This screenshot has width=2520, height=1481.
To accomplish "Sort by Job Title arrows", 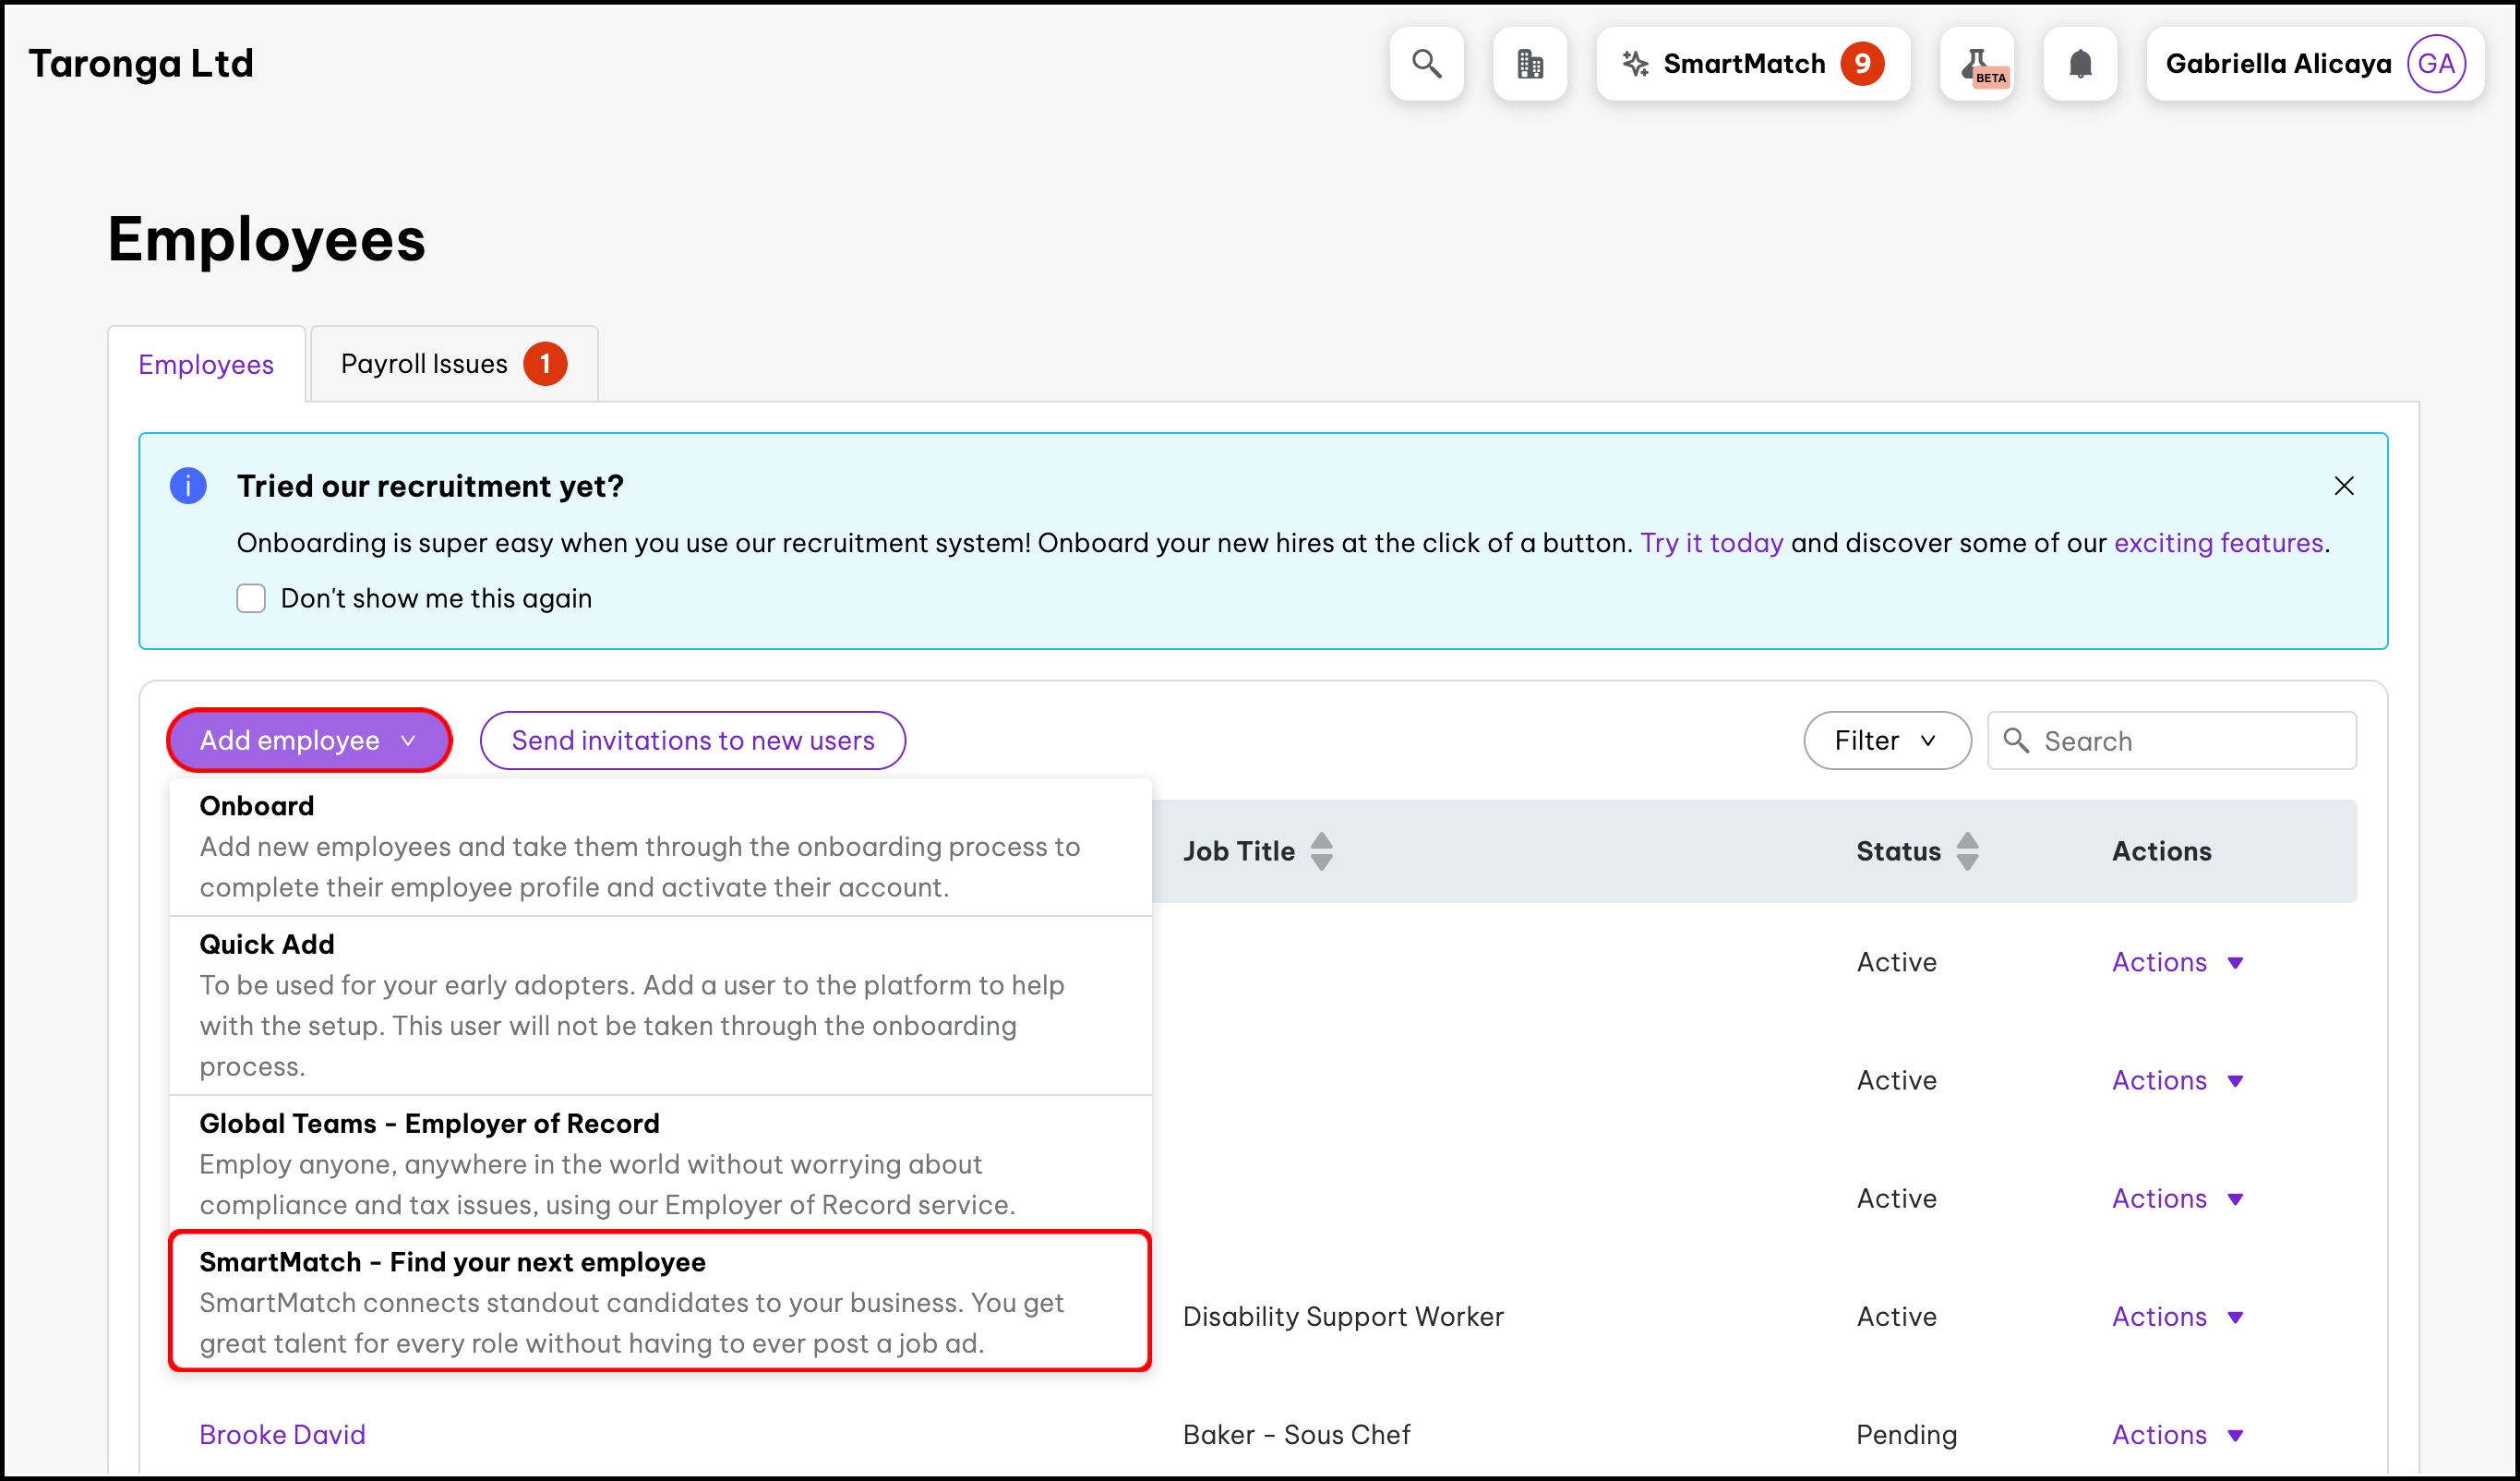I will coord(1321,851).
